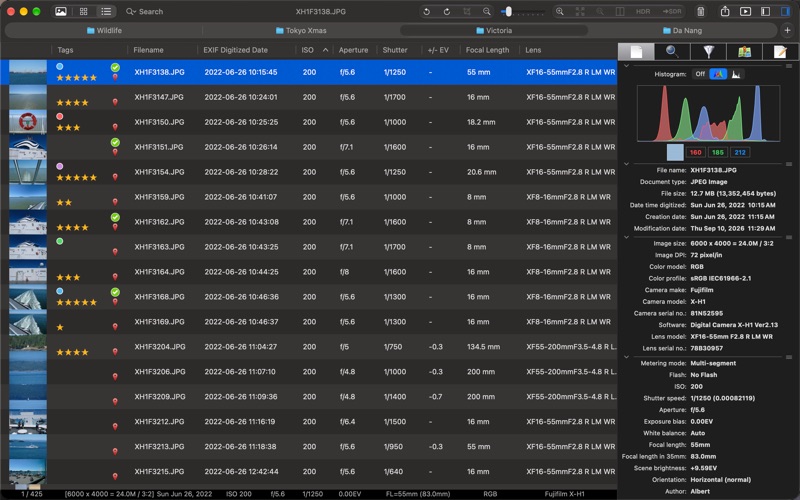Click the HDR toolbar button
The height and width of the screenshot is (500, 800).
pyautogui.click(x=643, y=11)
